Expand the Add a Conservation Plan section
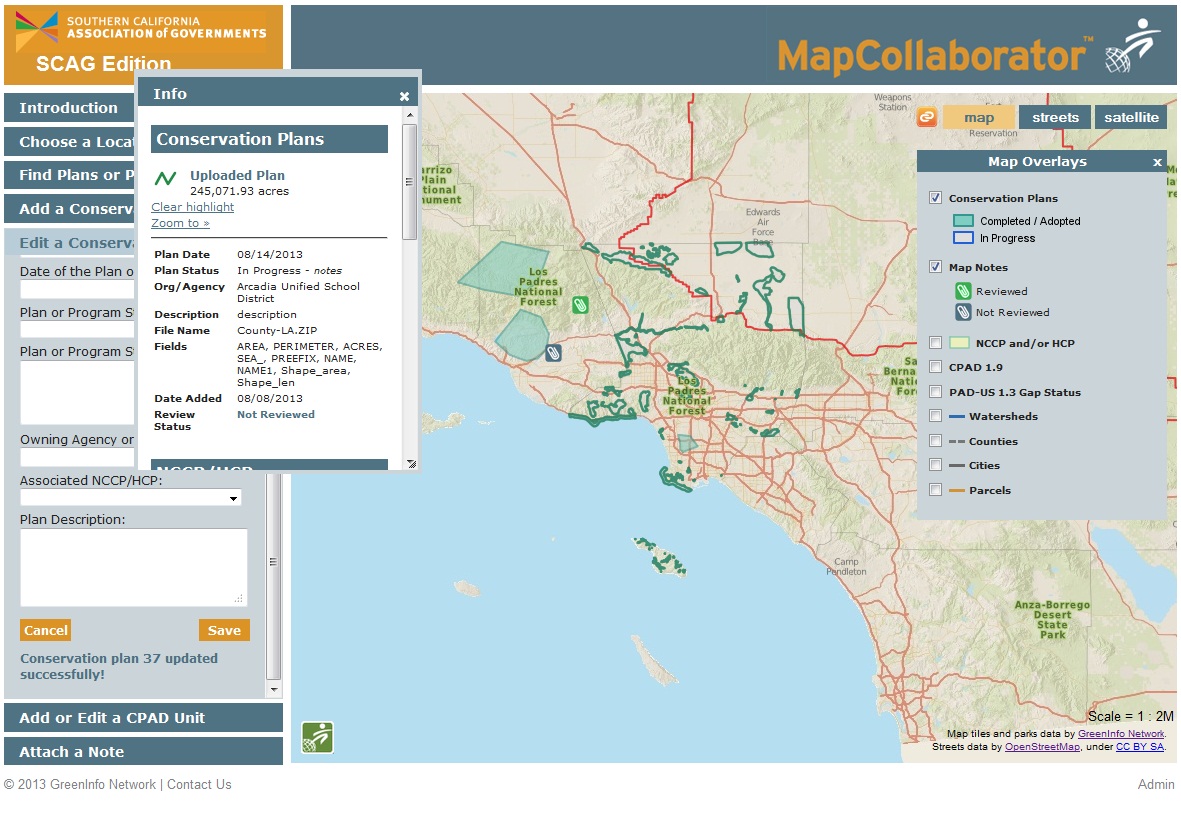Image resolution: width=1181 pixels, height=813 pixels. pyautogui.click(x=69, y=209)
